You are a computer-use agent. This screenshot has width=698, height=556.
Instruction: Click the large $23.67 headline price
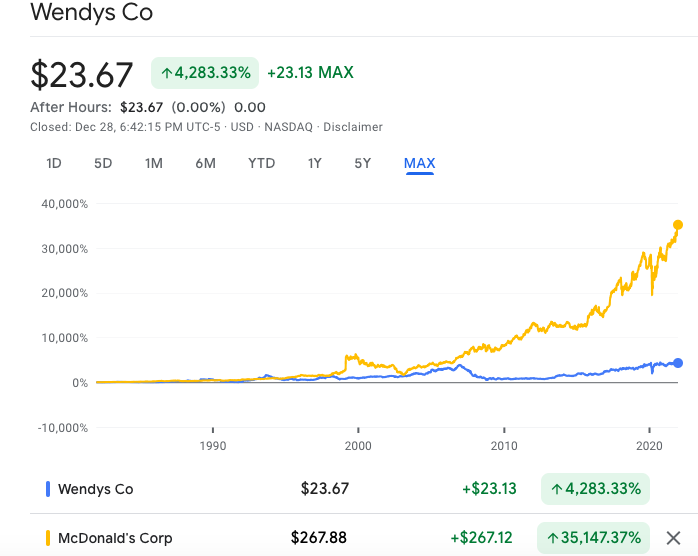pyautogui.click(x=81, y=74)
